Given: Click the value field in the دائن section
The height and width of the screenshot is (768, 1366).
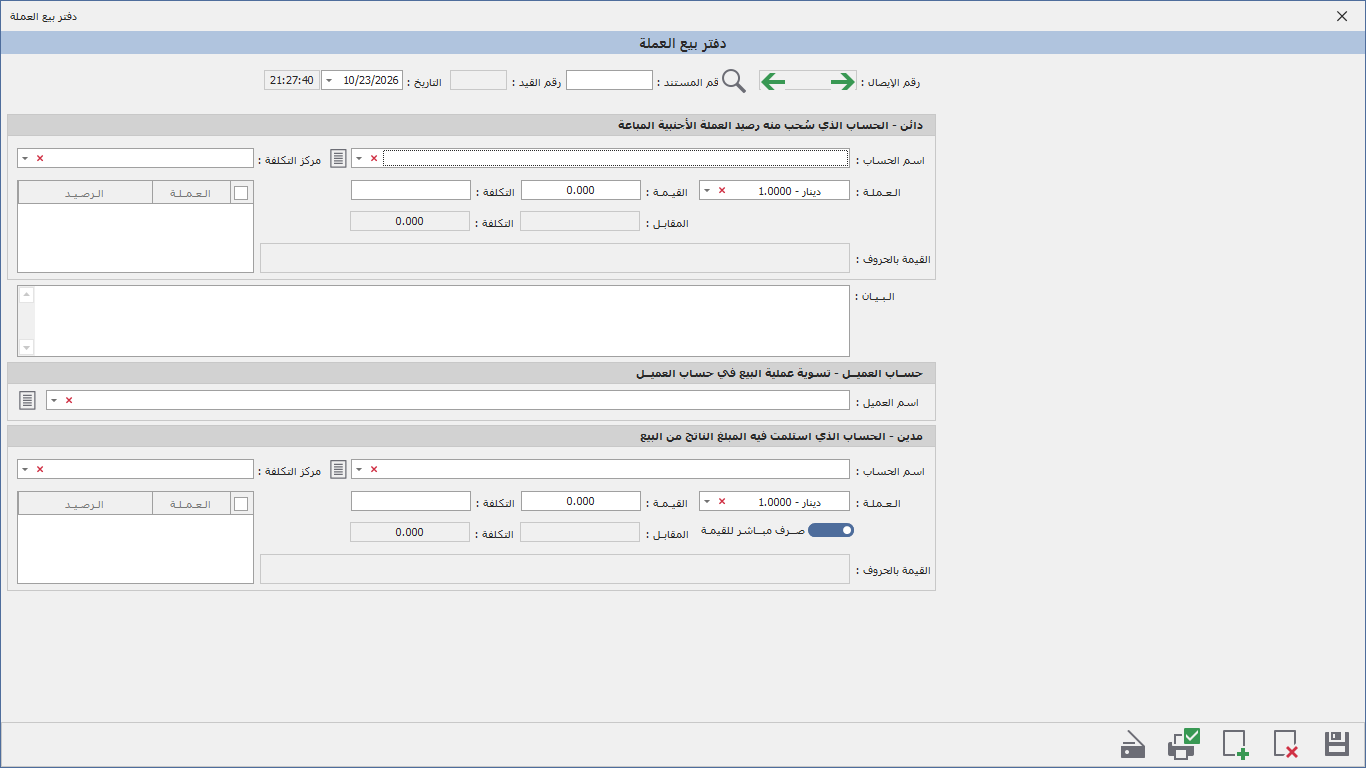Looking at the screenshot, I should click(x=581, y=190).
